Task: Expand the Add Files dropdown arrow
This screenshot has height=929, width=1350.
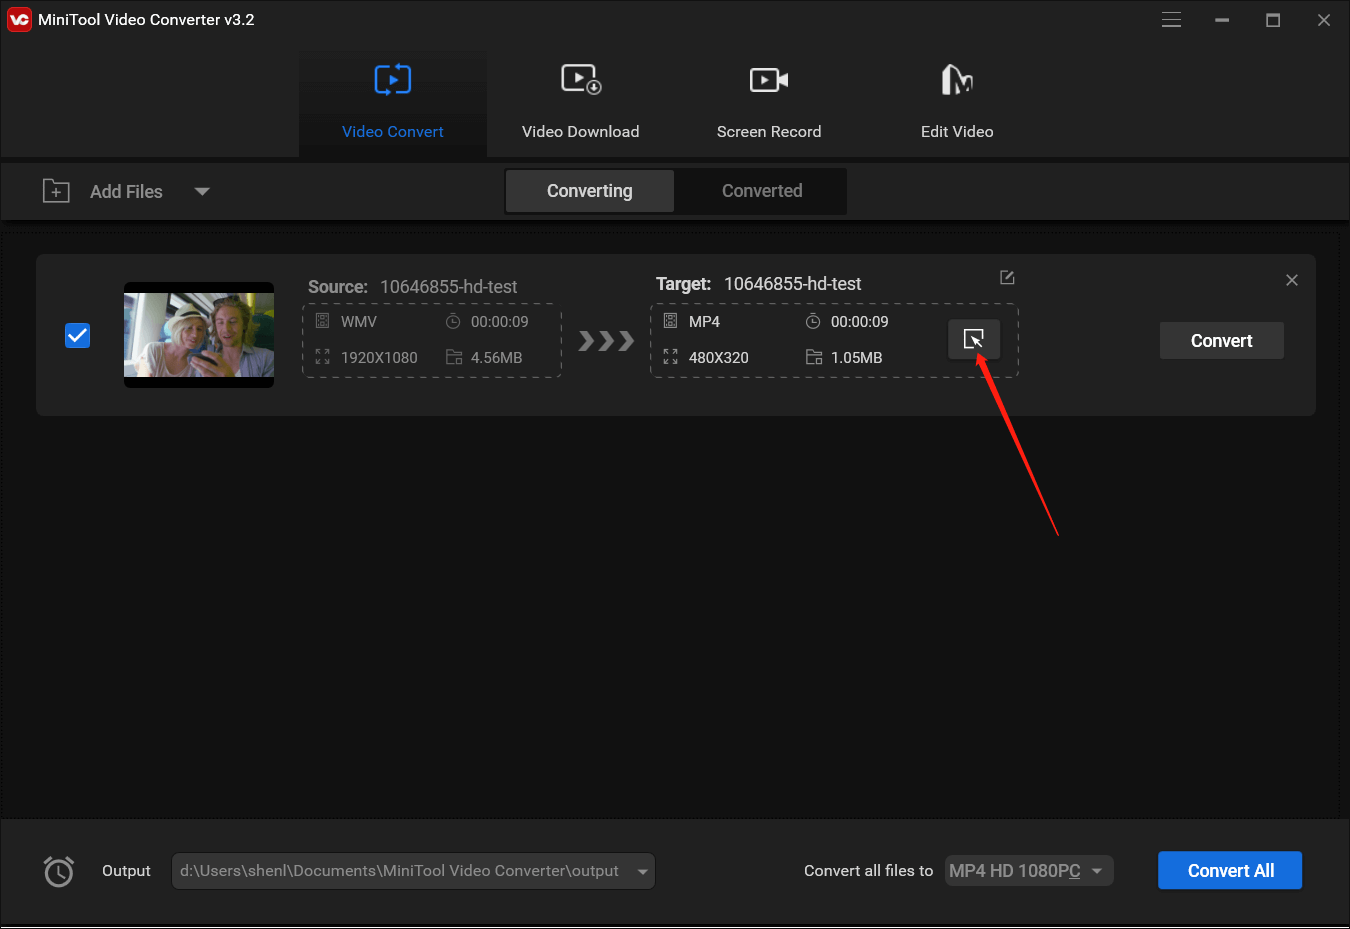Action: (202, 191)
